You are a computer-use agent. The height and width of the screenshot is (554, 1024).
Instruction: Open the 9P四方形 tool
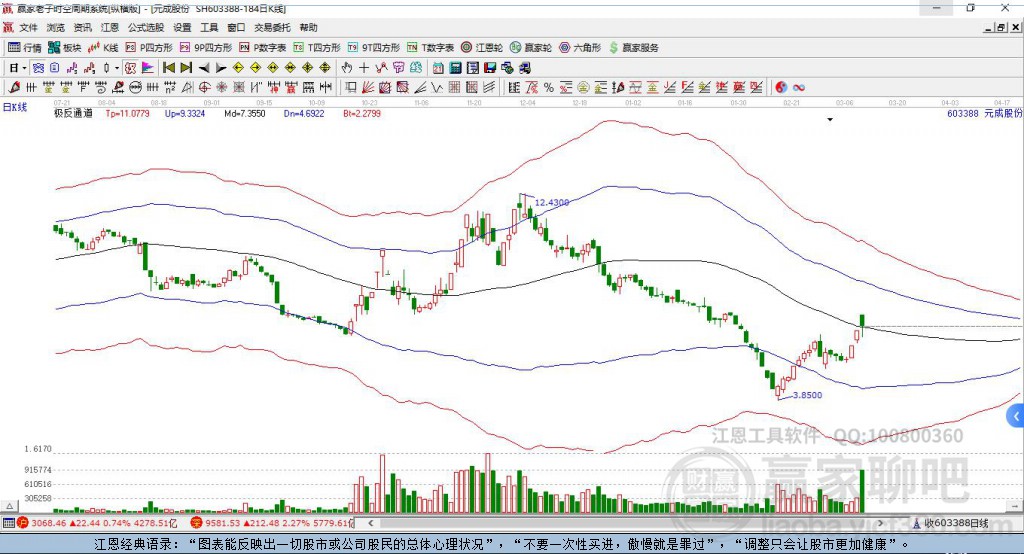pos(206,48)
